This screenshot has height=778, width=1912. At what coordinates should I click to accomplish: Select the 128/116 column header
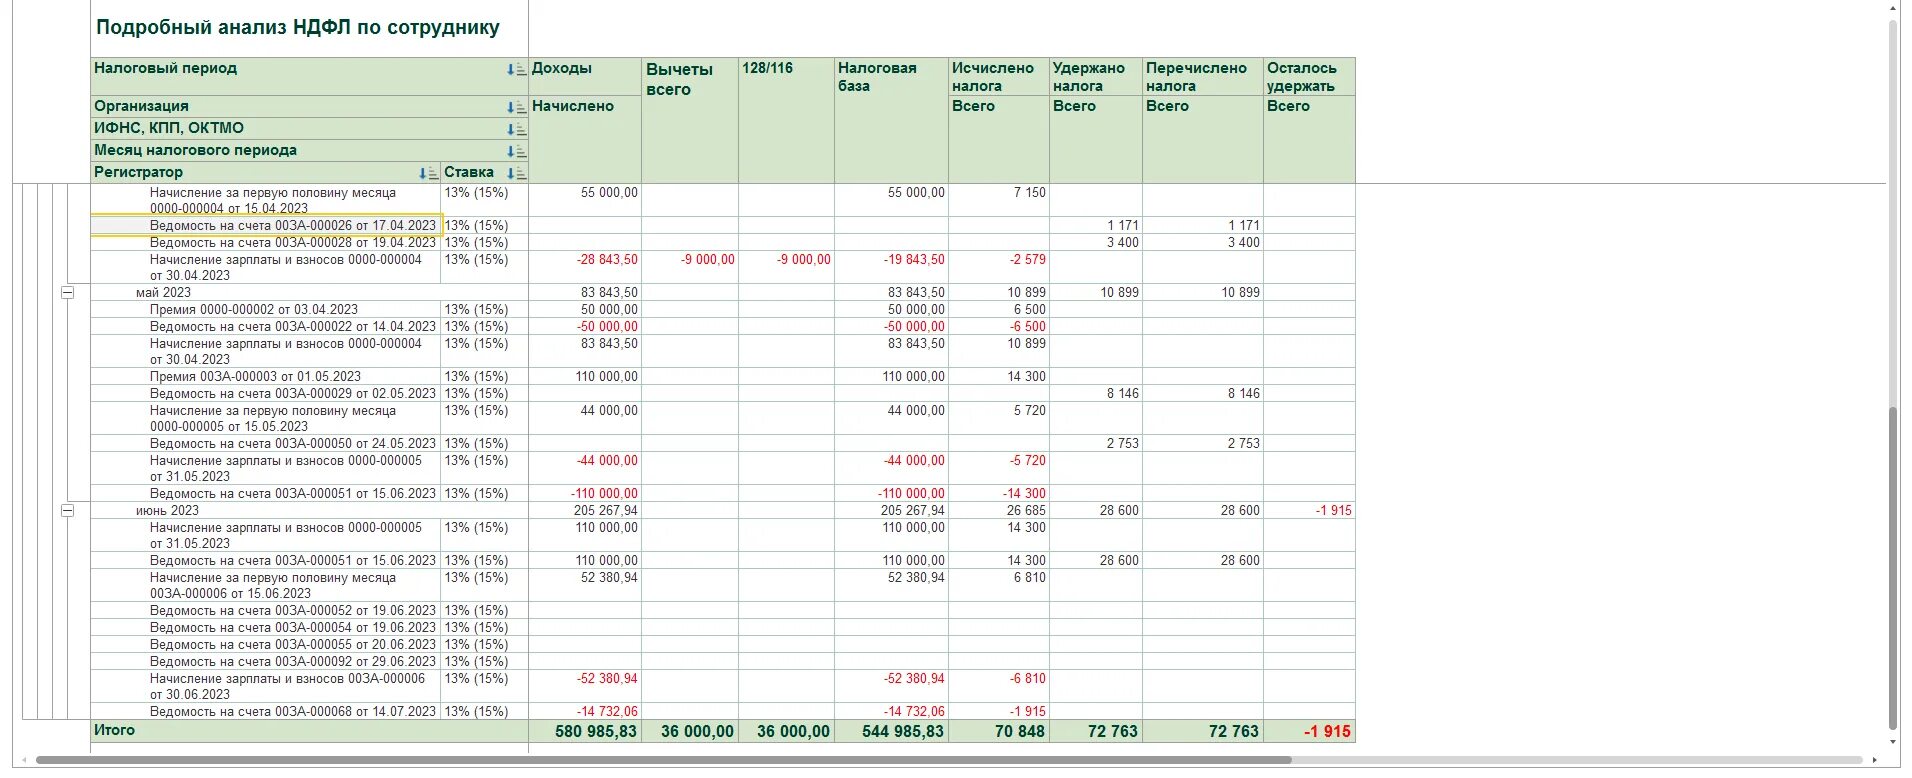tap(786, 120)
